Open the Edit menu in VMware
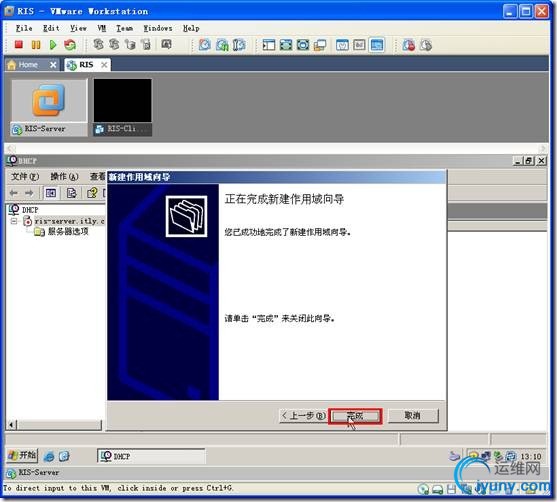The height and width of the screenshot is (502, 557). 51,28
